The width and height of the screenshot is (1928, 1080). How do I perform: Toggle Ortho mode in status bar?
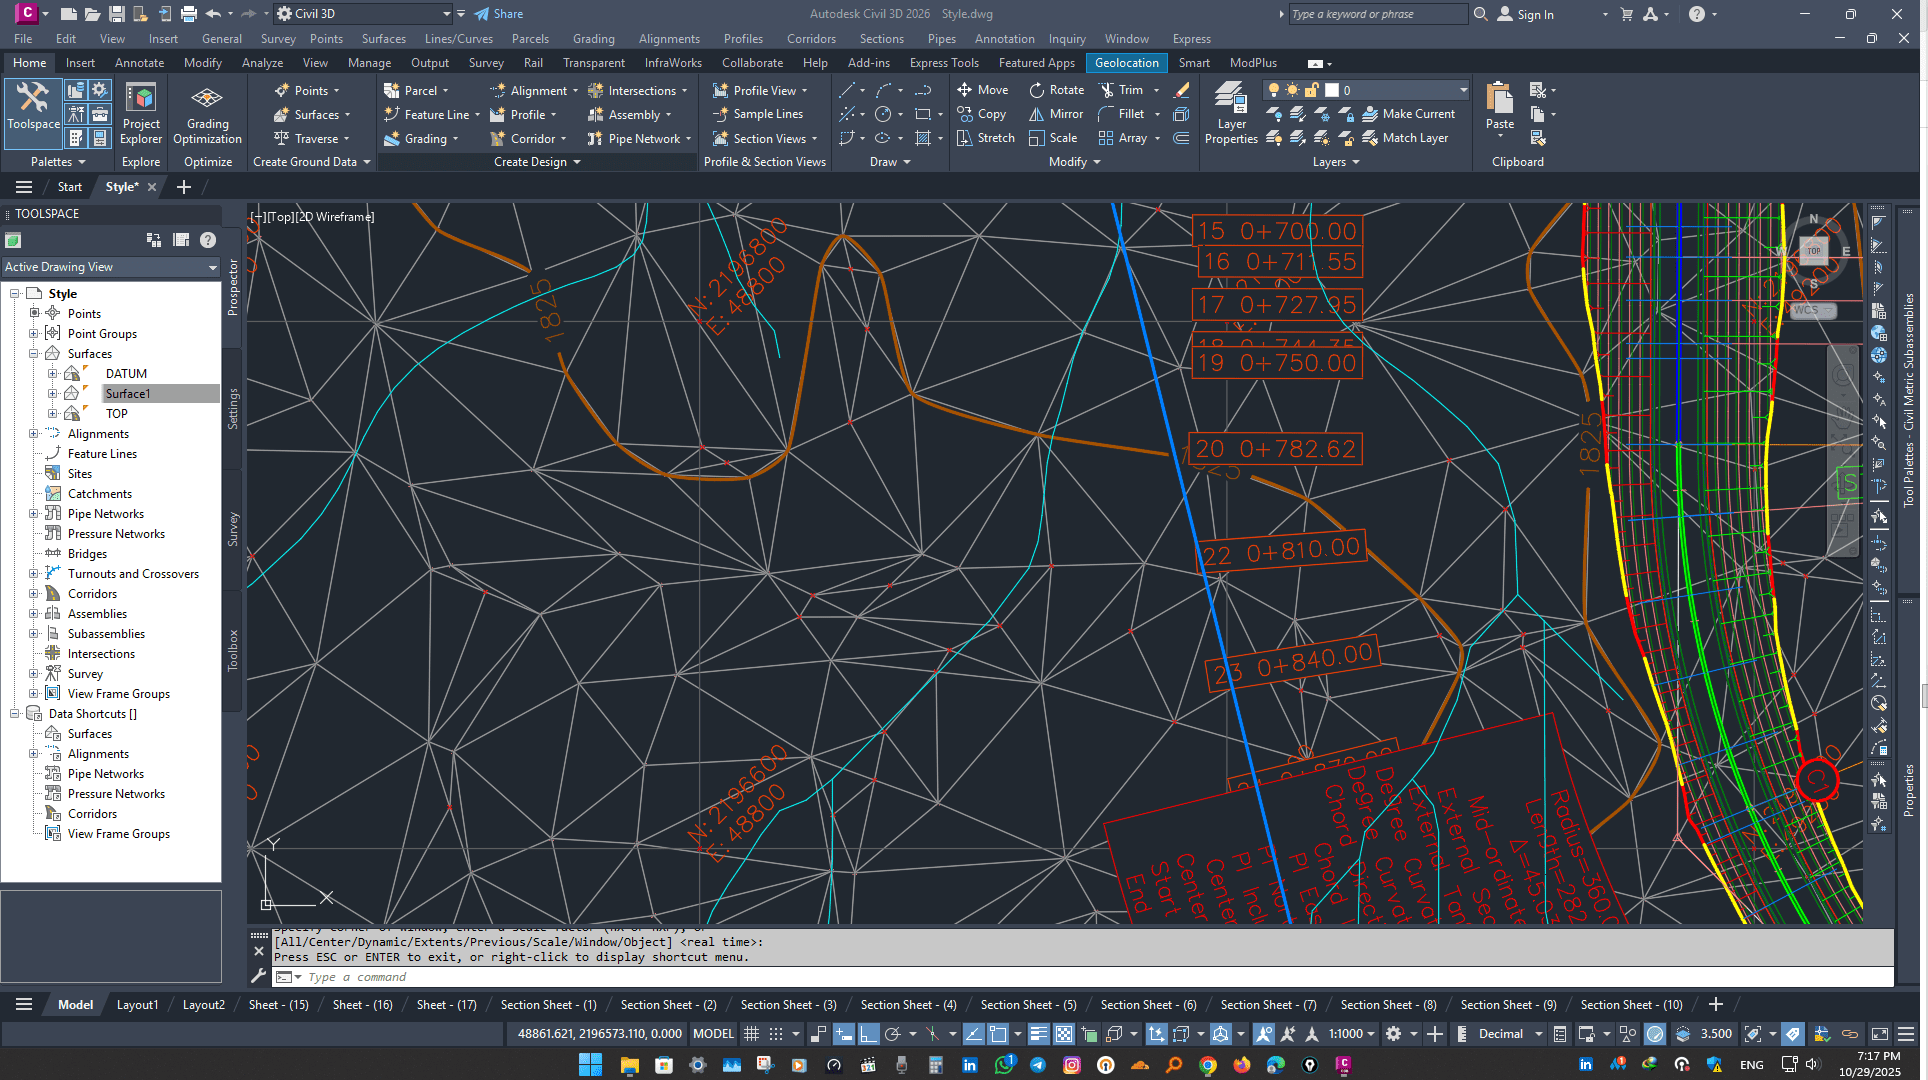pos(868,1034)
